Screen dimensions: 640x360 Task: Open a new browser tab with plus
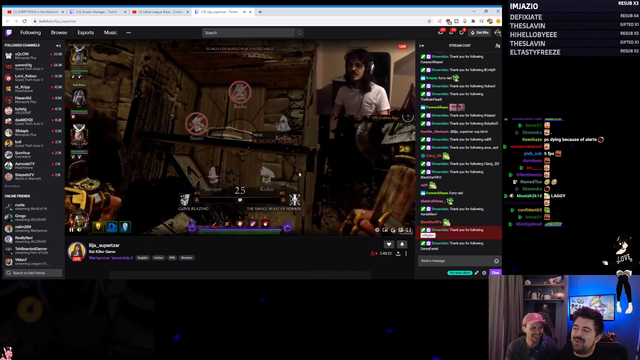pos(260,12)
